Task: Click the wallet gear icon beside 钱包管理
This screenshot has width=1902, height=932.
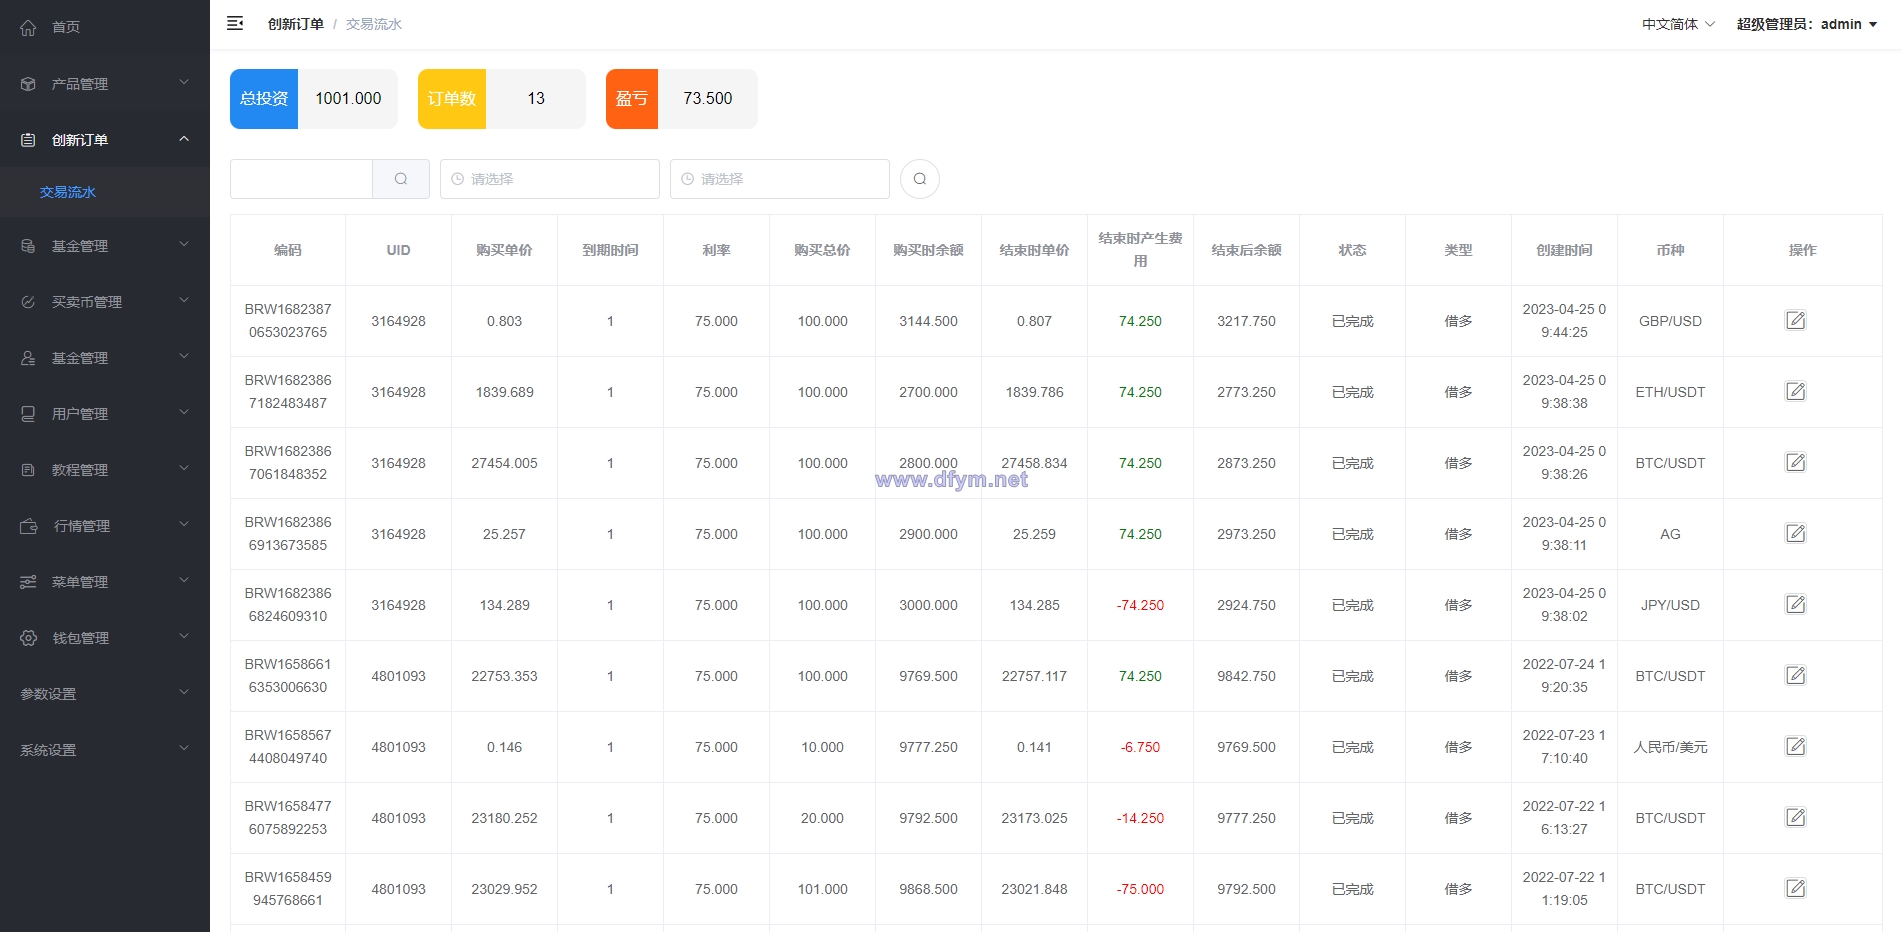Action: [28, 638]
